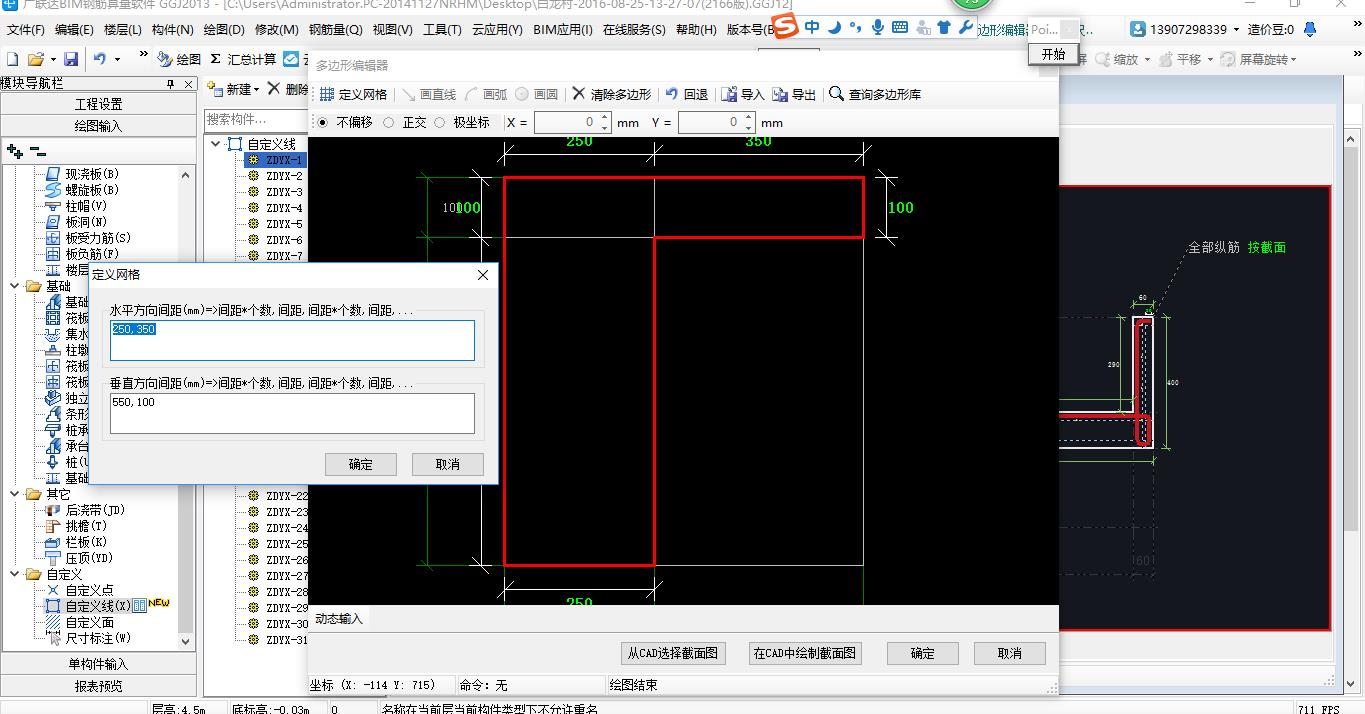Open 云应用(Y) menu
The image size is (1365, 714).
tap(495, 30)
